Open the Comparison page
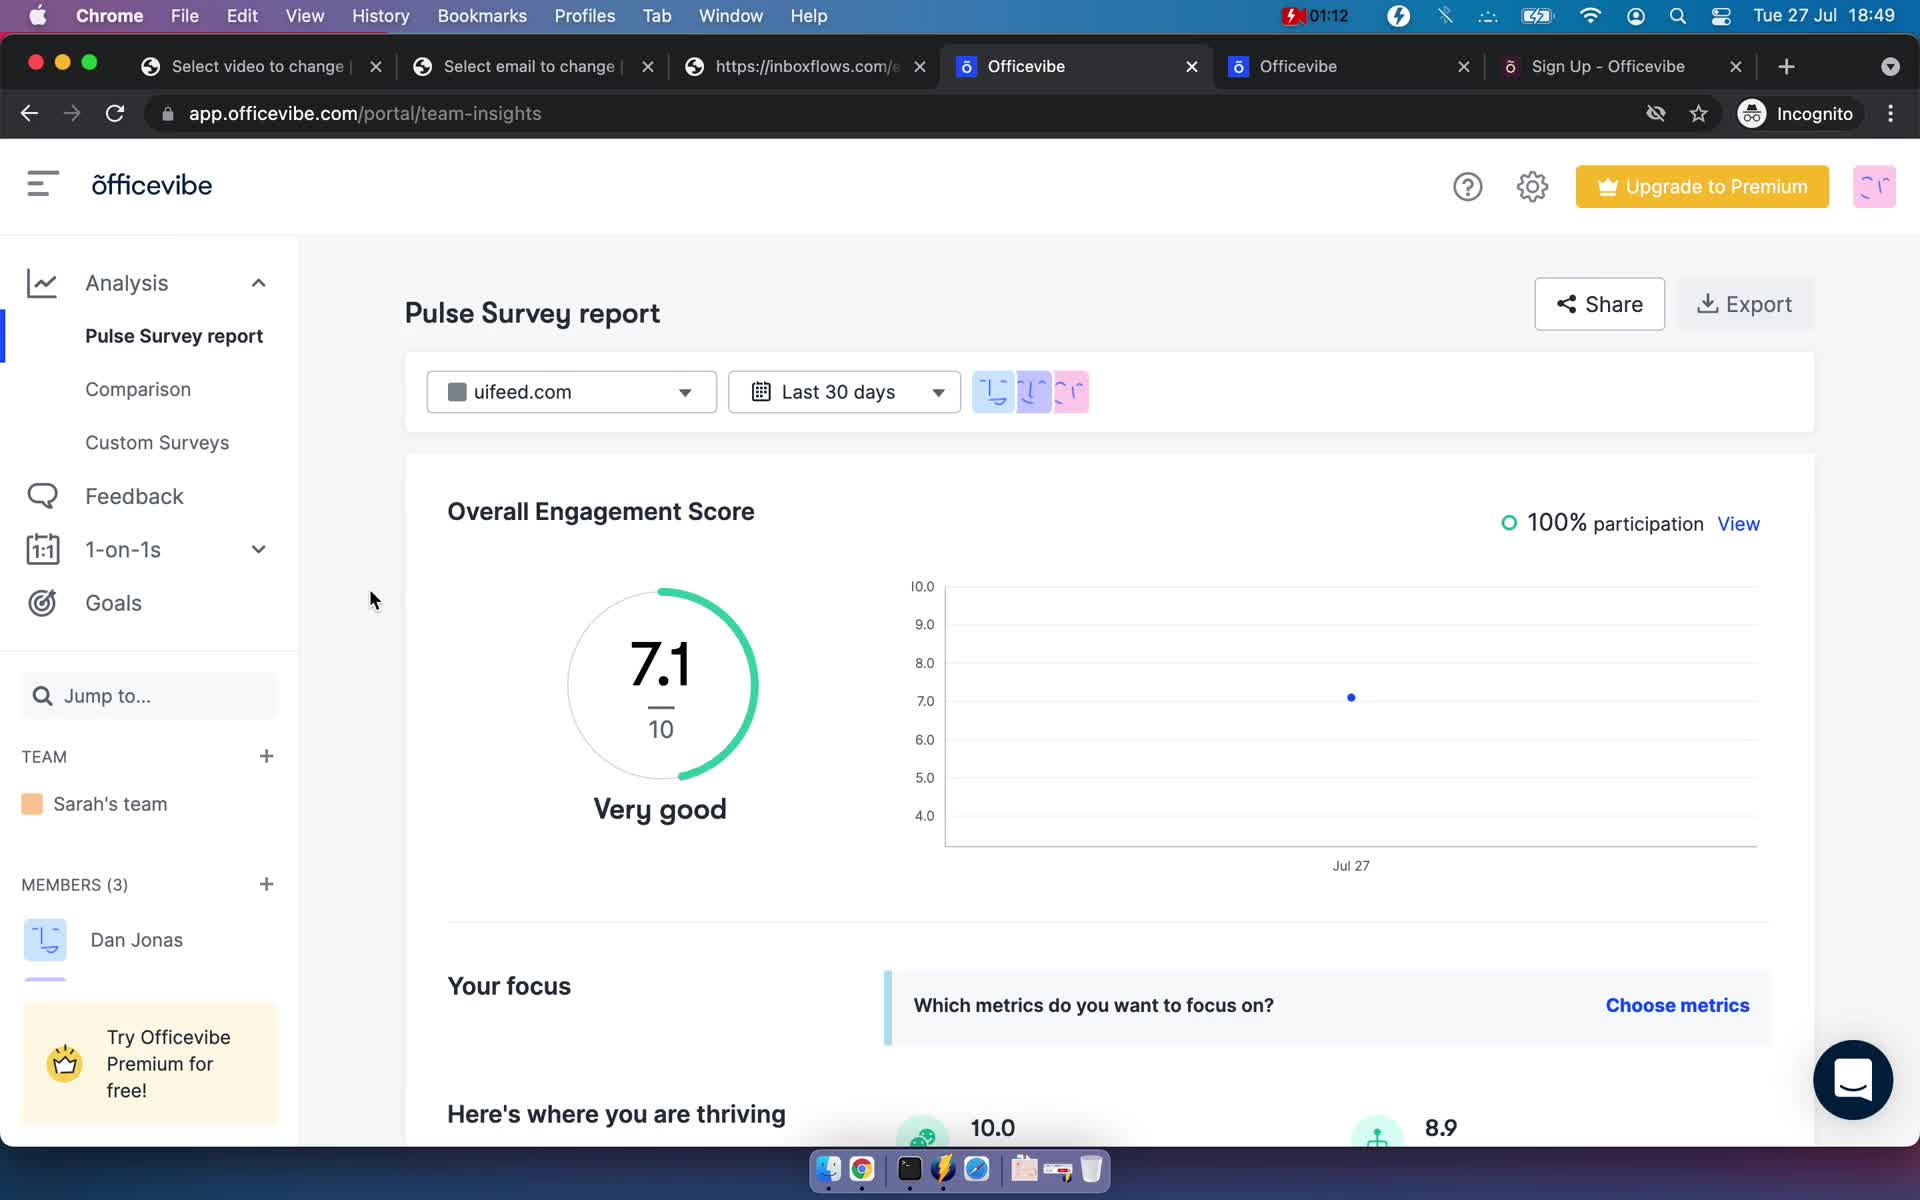Screen dimensions: 1920x1200 (x=138, y=389)
